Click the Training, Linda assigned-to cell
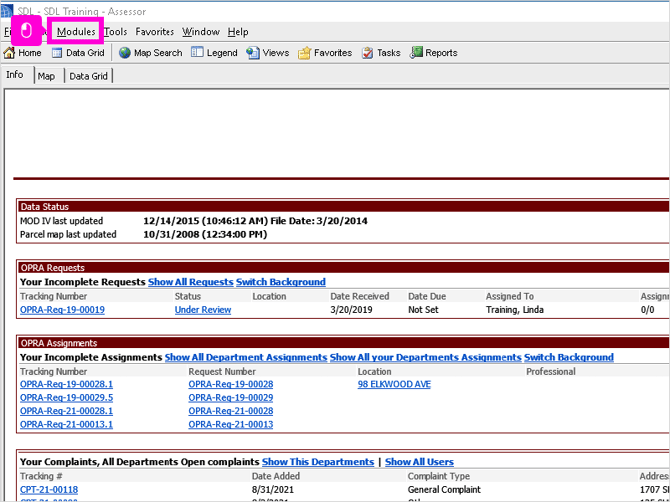The height and width of the screenshot is (502, 670). coord(515,310)
